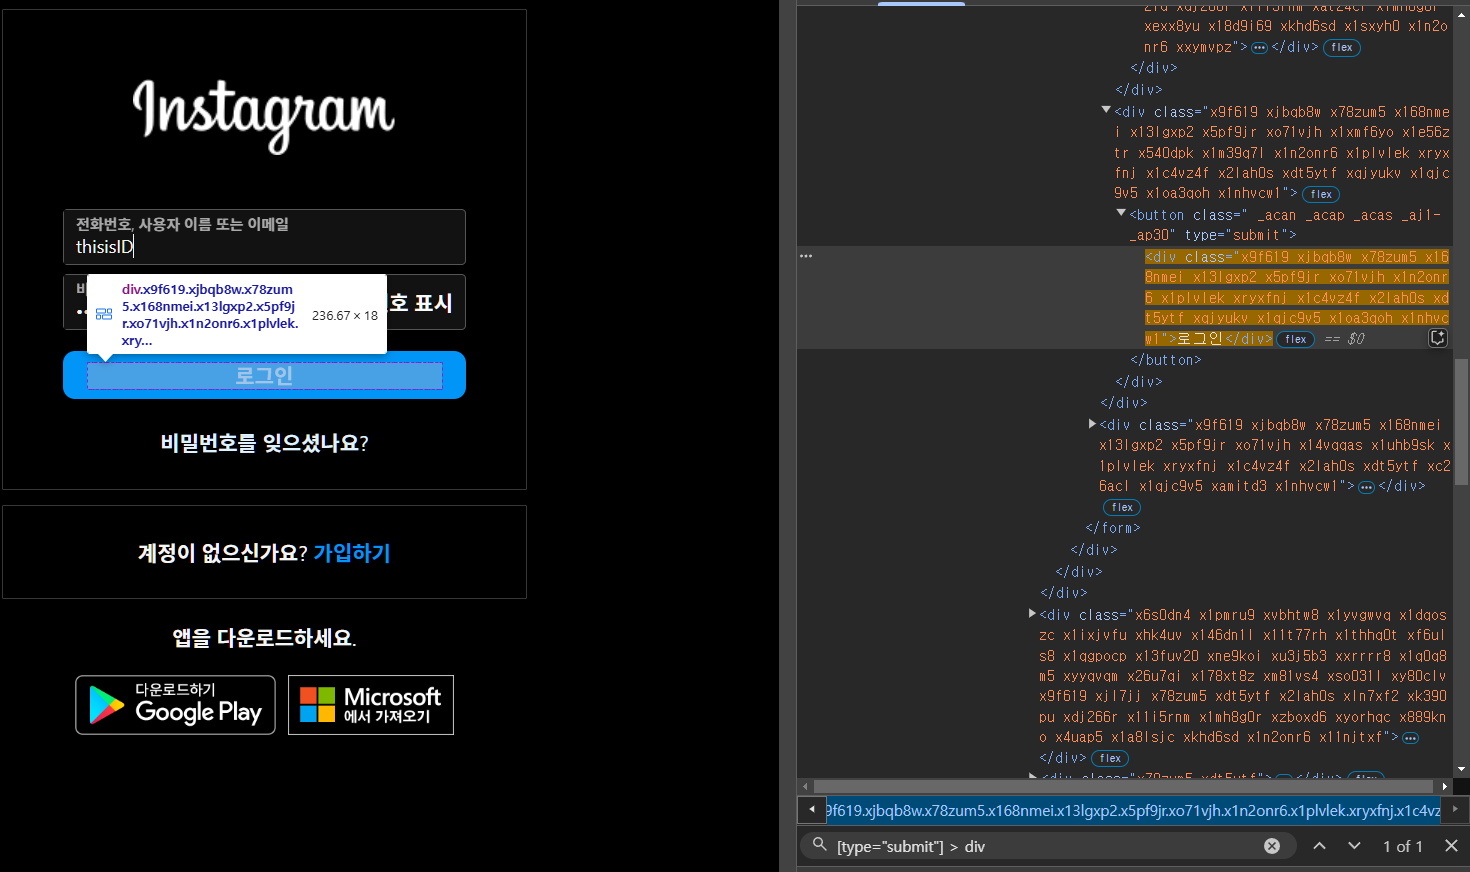1470x872 pixels.
Task: Click flex badge on div above submit button element
Action: pos(1321,194)
